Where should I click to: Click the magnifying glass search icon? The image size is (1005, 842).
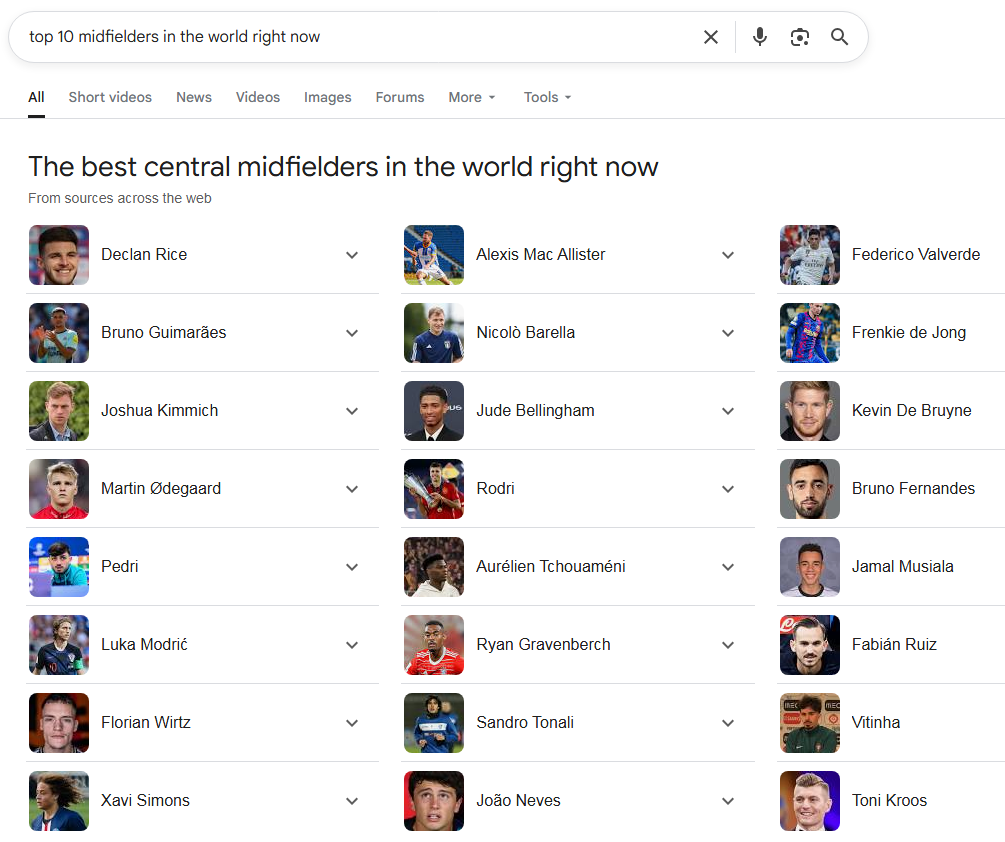pos(840,37)
